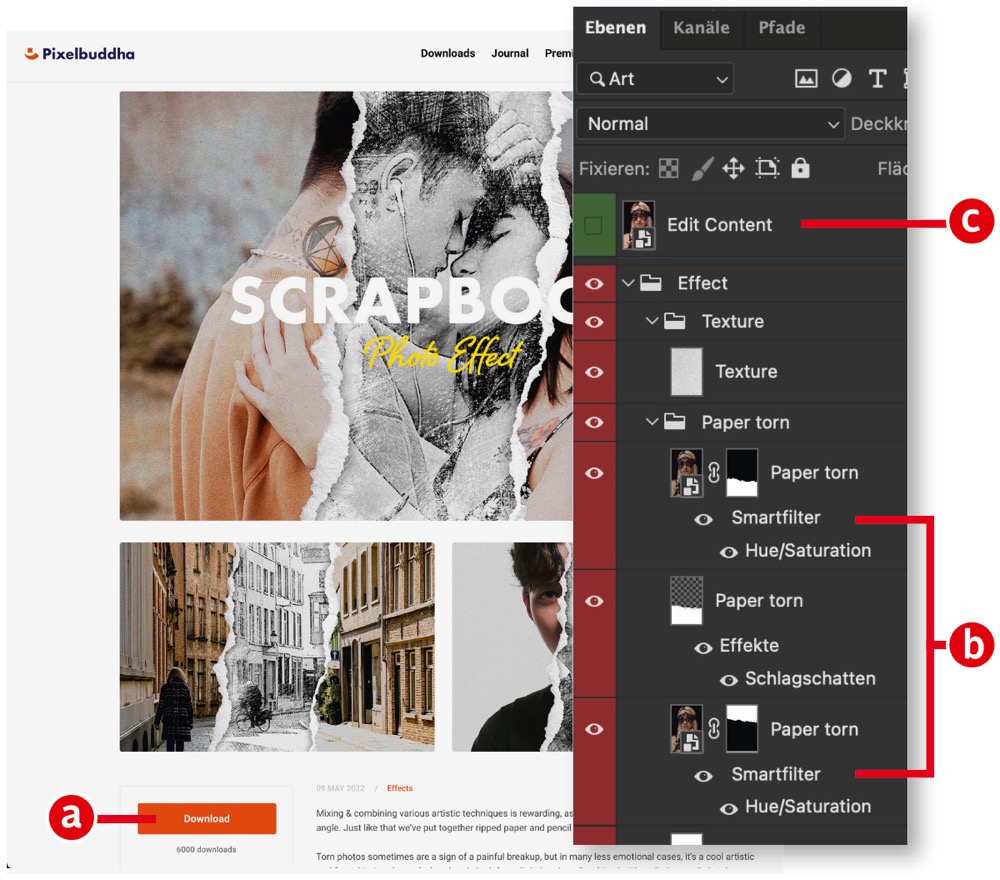Click the lock position move icon
Image resolution: width=1000 pixels, height=880 pixels.
pos(734,168)
